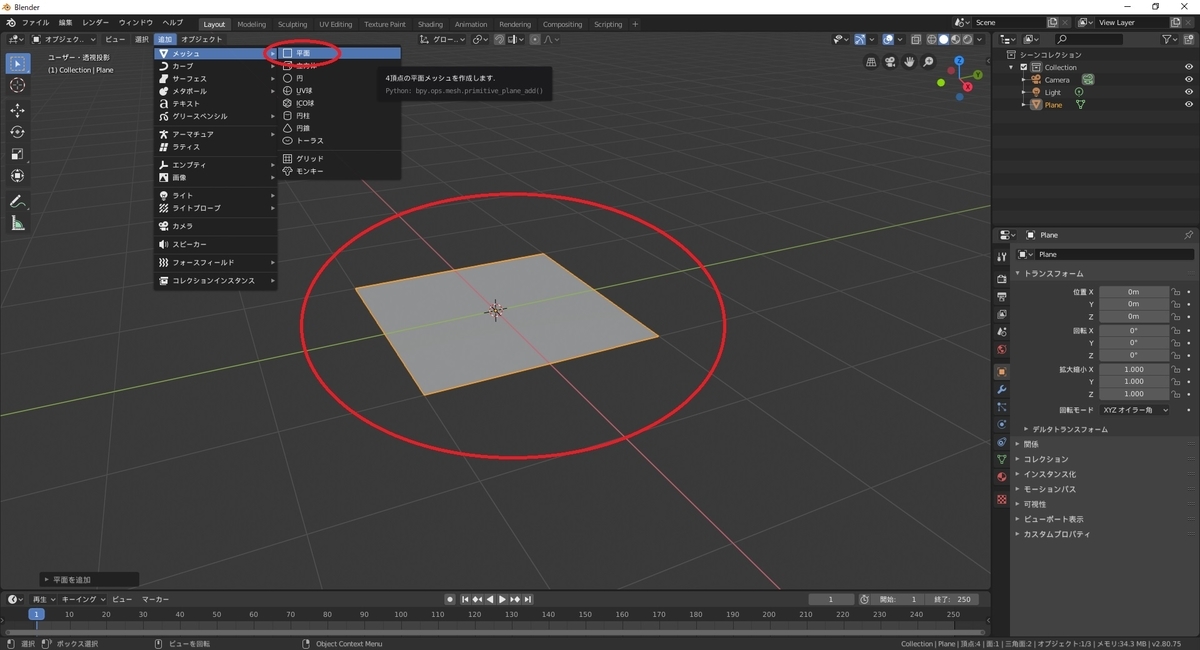The width and height of the screenshot is (1200, 650).
Task: Choose モンキー from the mesh submenu
Action: pos(340,171)
